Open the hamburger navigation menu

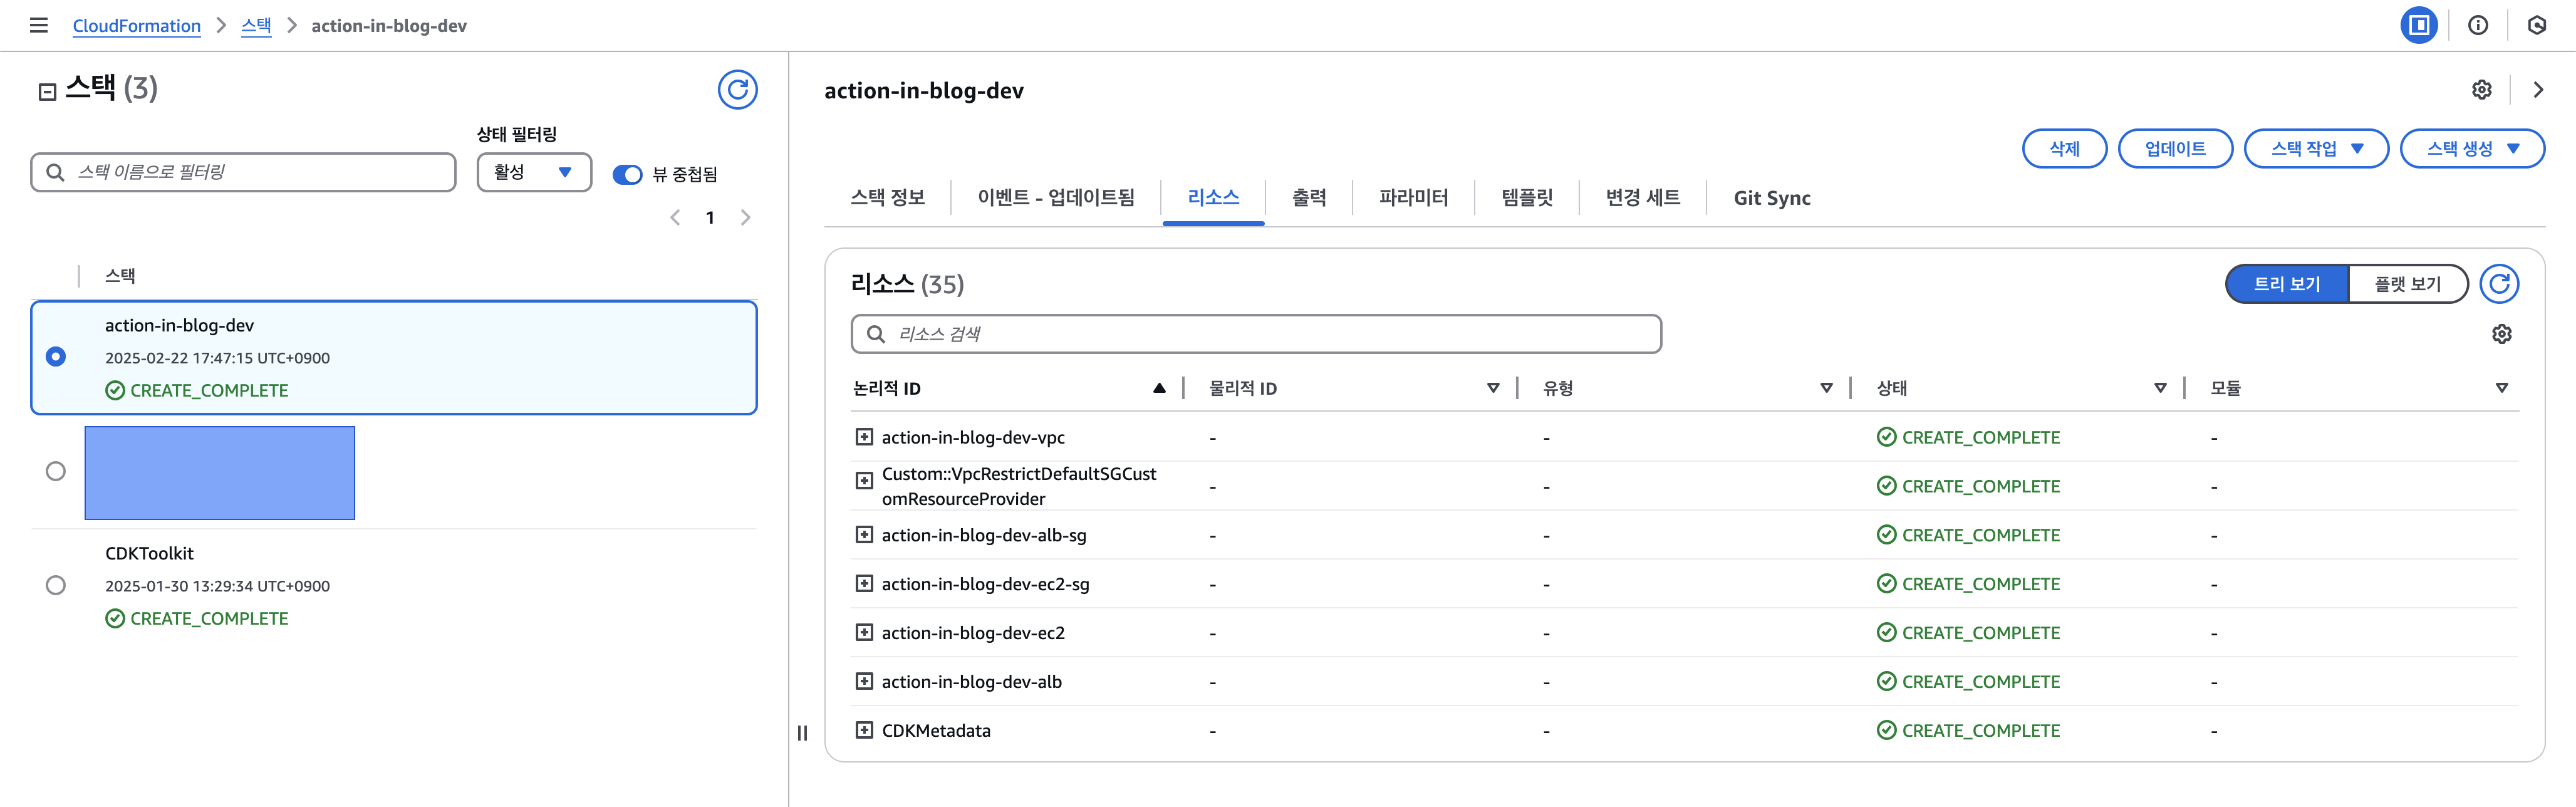tap(39, 25)
